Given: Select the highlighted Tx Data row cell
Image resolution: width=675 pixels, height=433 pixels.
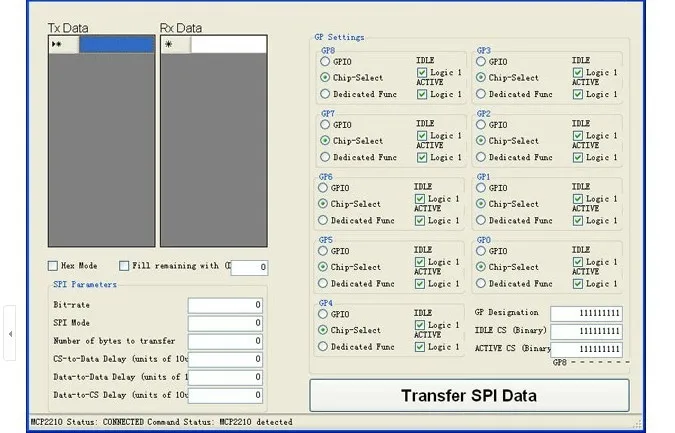Looking at the screenshot, I should tap(117, 44).
